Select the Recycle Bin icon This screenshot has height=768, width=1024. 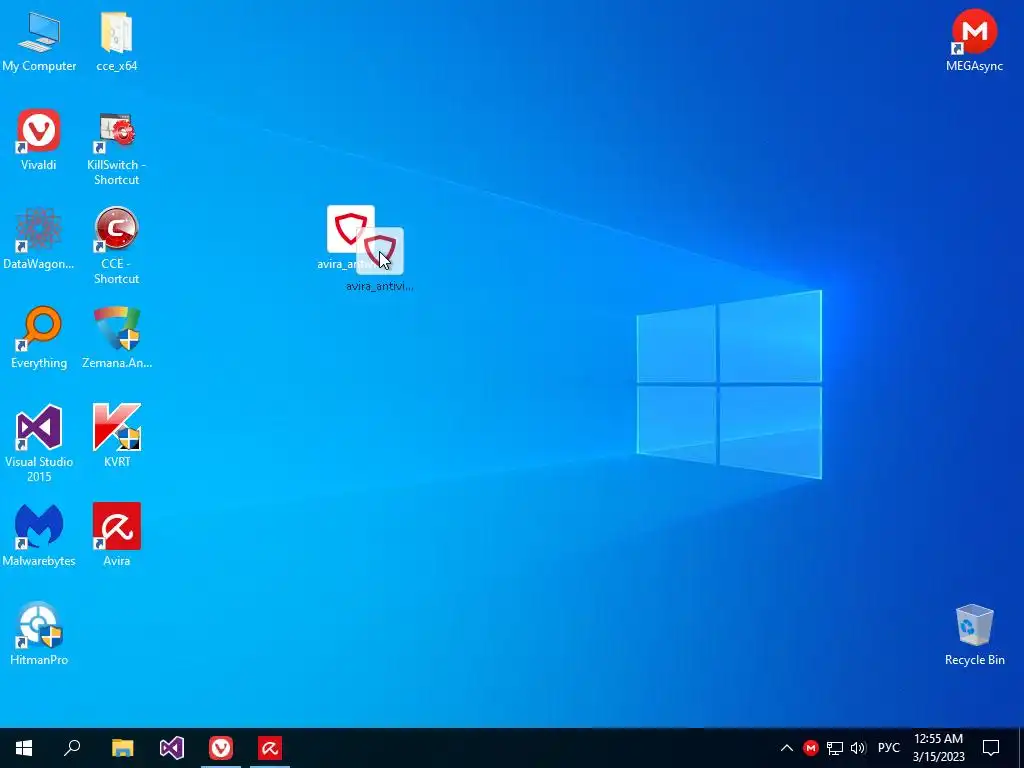click(x=974, y=635)
